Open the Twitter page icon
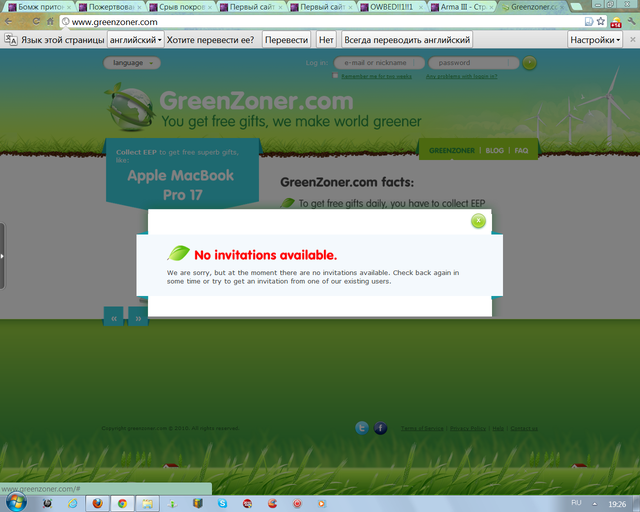The width and height of the screenshot is (640, 512). [362, 428]
